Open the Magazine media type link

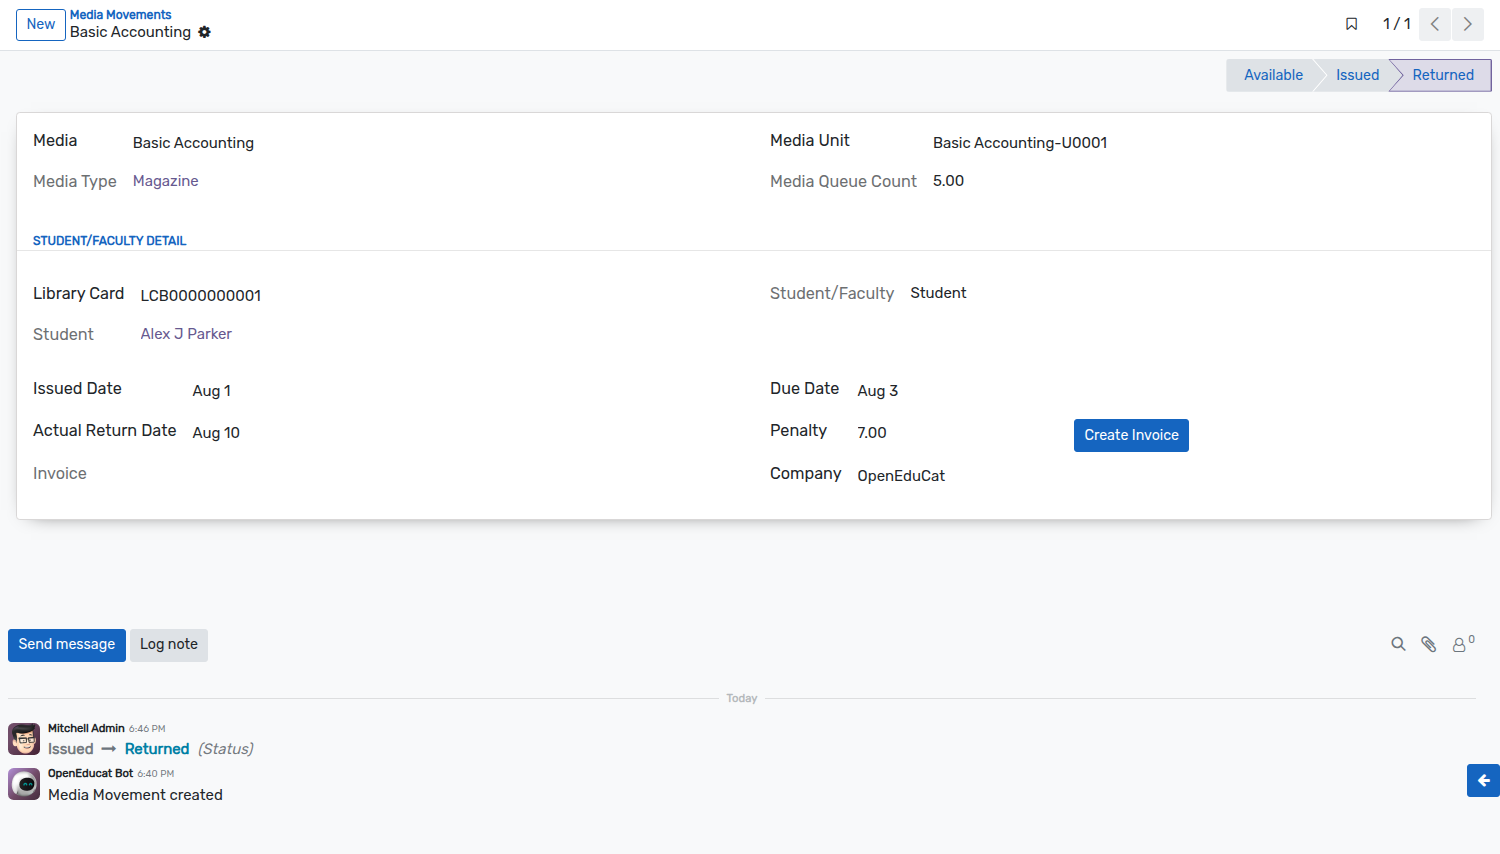[166, 181]
